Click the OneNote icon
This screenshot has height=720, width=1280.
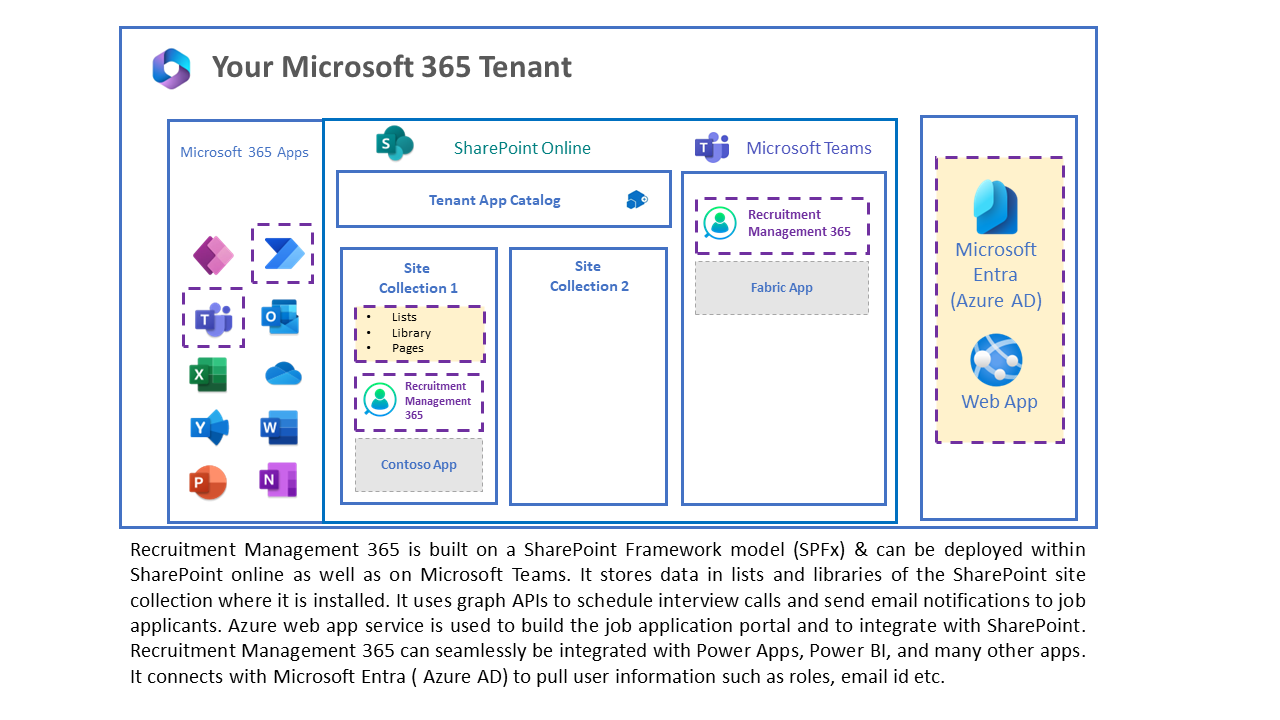point(278,480)
